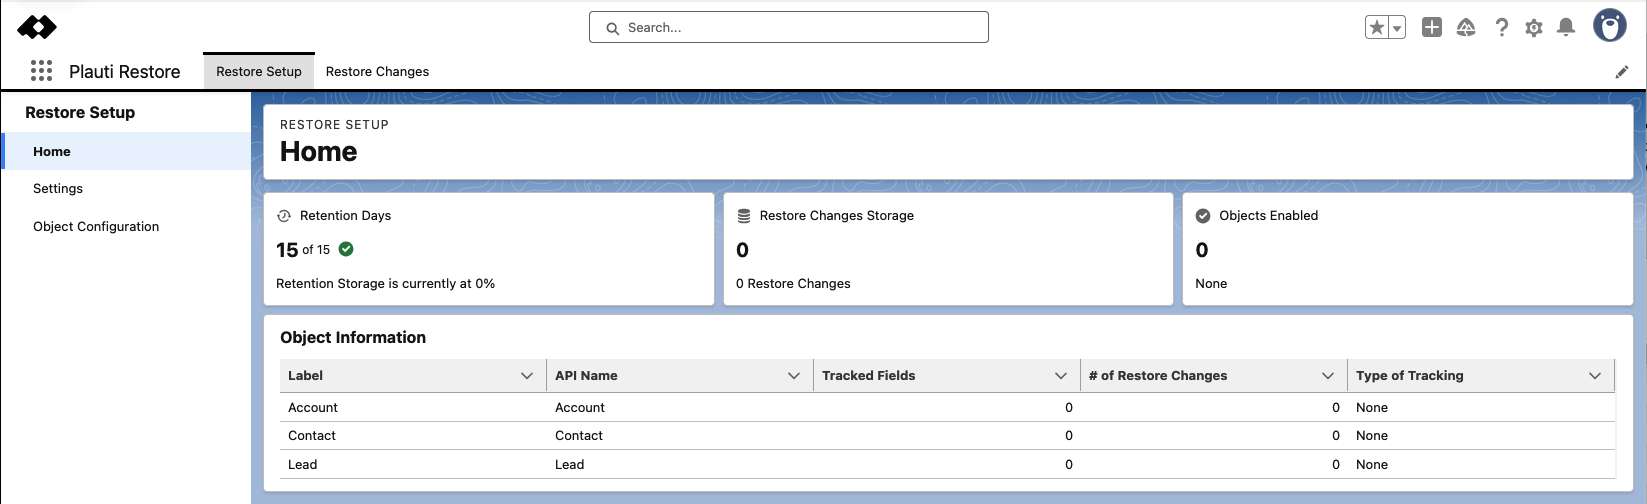Image resolution: width=1647 pixels, height=504 pixels.
Task: Open the Global Actions plus icon
Action: click(1432, 28)
